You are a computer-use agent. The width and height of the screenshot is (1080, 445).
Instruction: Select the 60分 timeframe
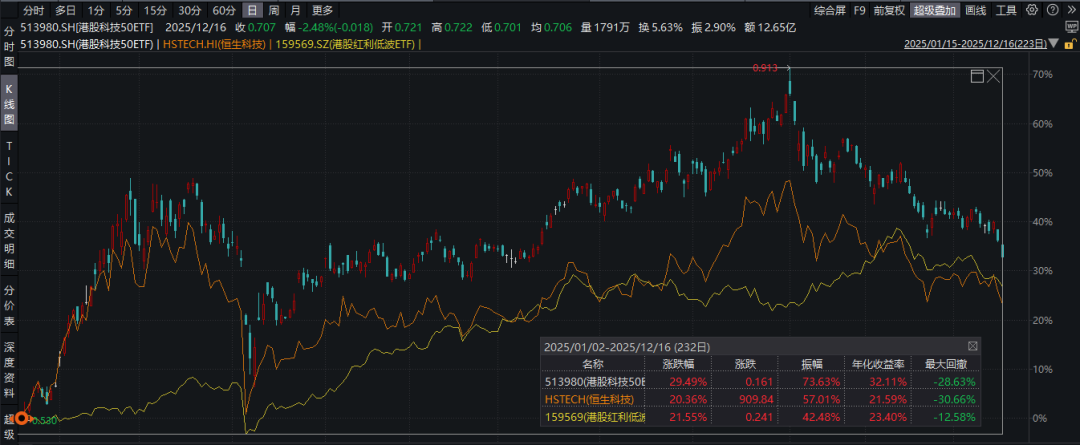click(224, 10)
